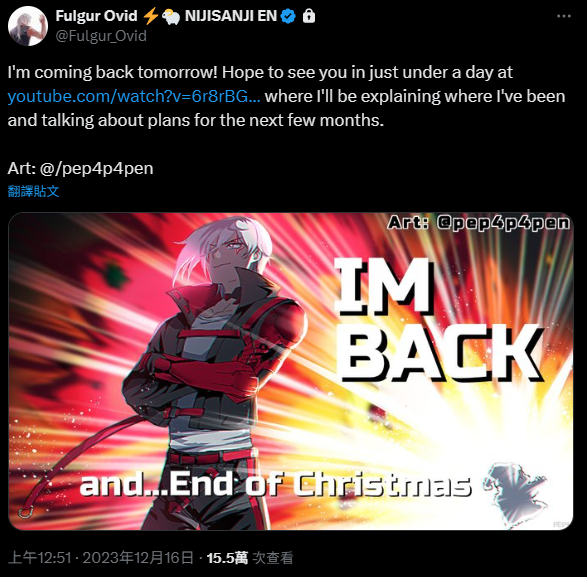
Task: Click the glowing silhouette sprite in image corner
Action: (x=515, y=492)
